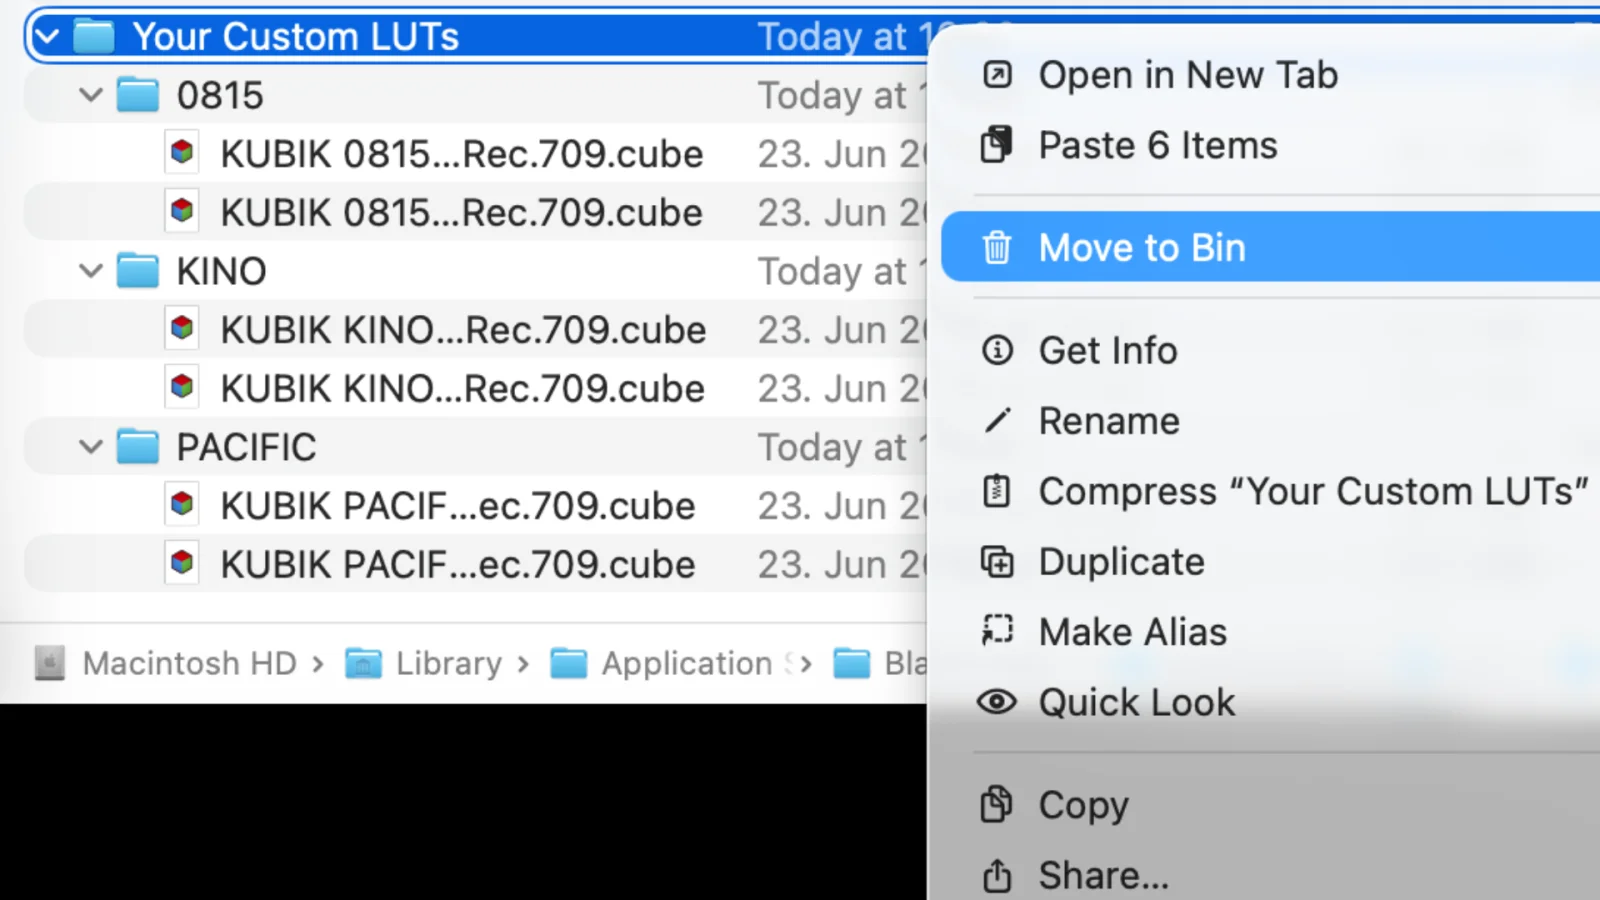Image resolution: width=1600 pixels, height=900 pixels.
Task: Collapse the Your Custom LUTs folder
Action: (47, 37)
